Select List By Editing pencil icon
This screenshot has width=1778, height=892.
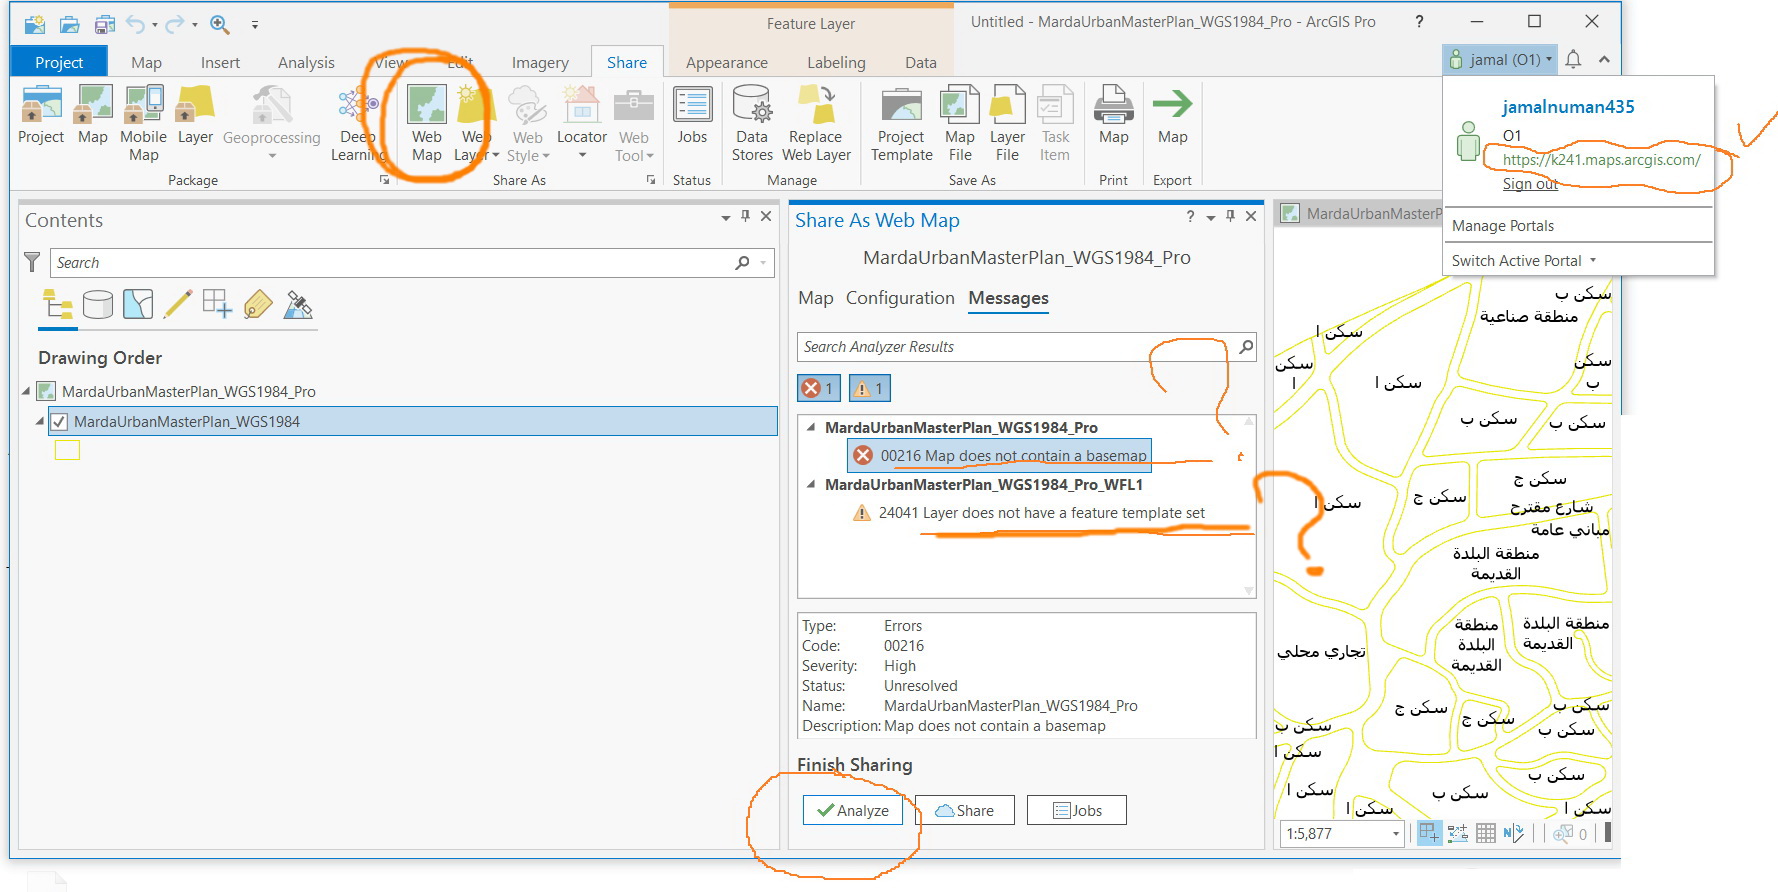coord(178,304)
